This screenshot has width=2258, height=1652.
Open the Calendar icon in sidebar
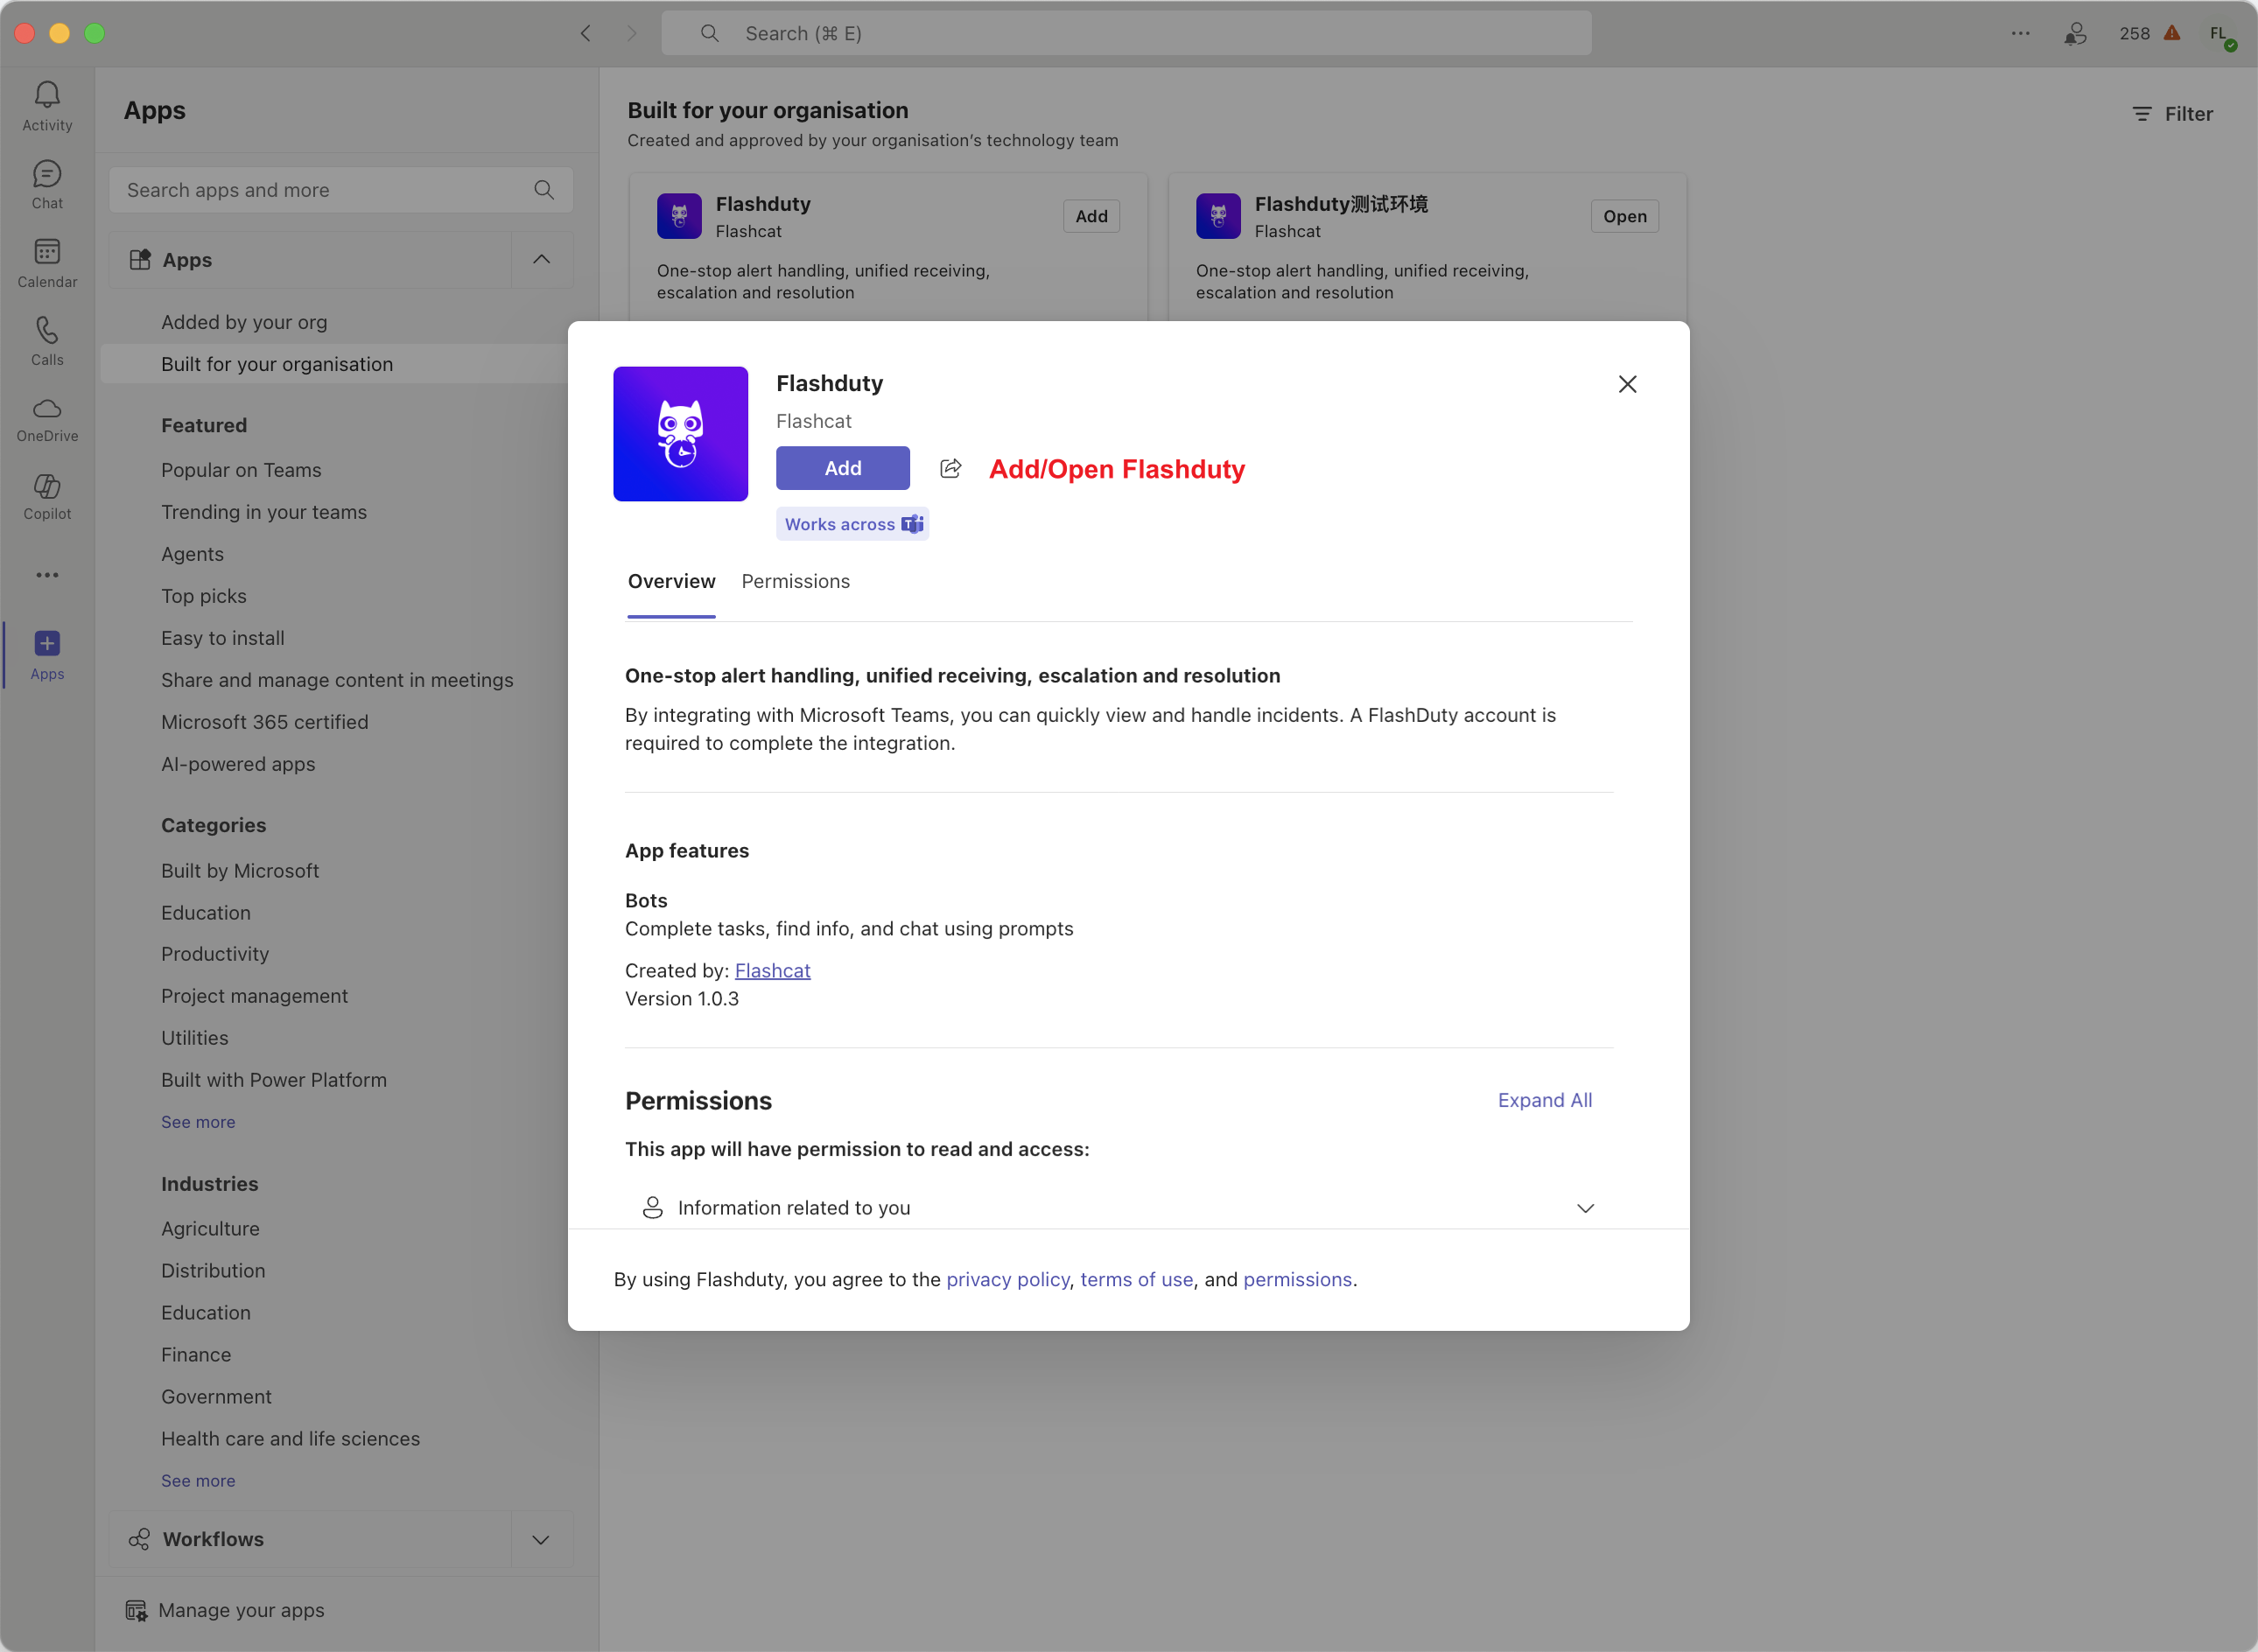click(47, 252)
